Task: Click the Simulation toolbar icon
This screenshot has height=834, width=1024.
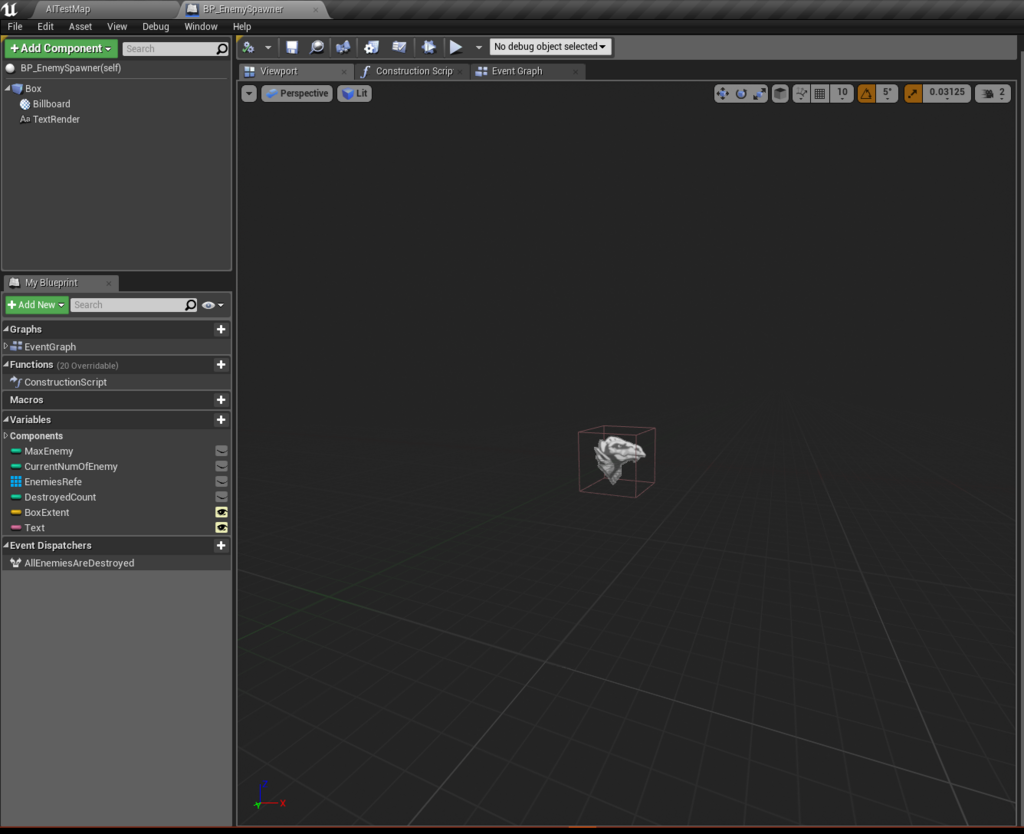Action: click(x=428, y=47)
